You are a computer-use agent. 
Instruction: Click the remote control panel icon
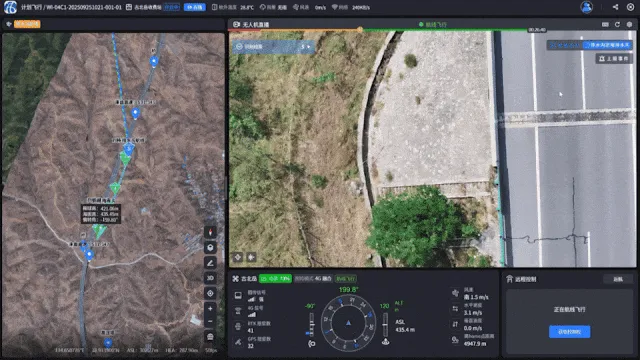[509, 279]
